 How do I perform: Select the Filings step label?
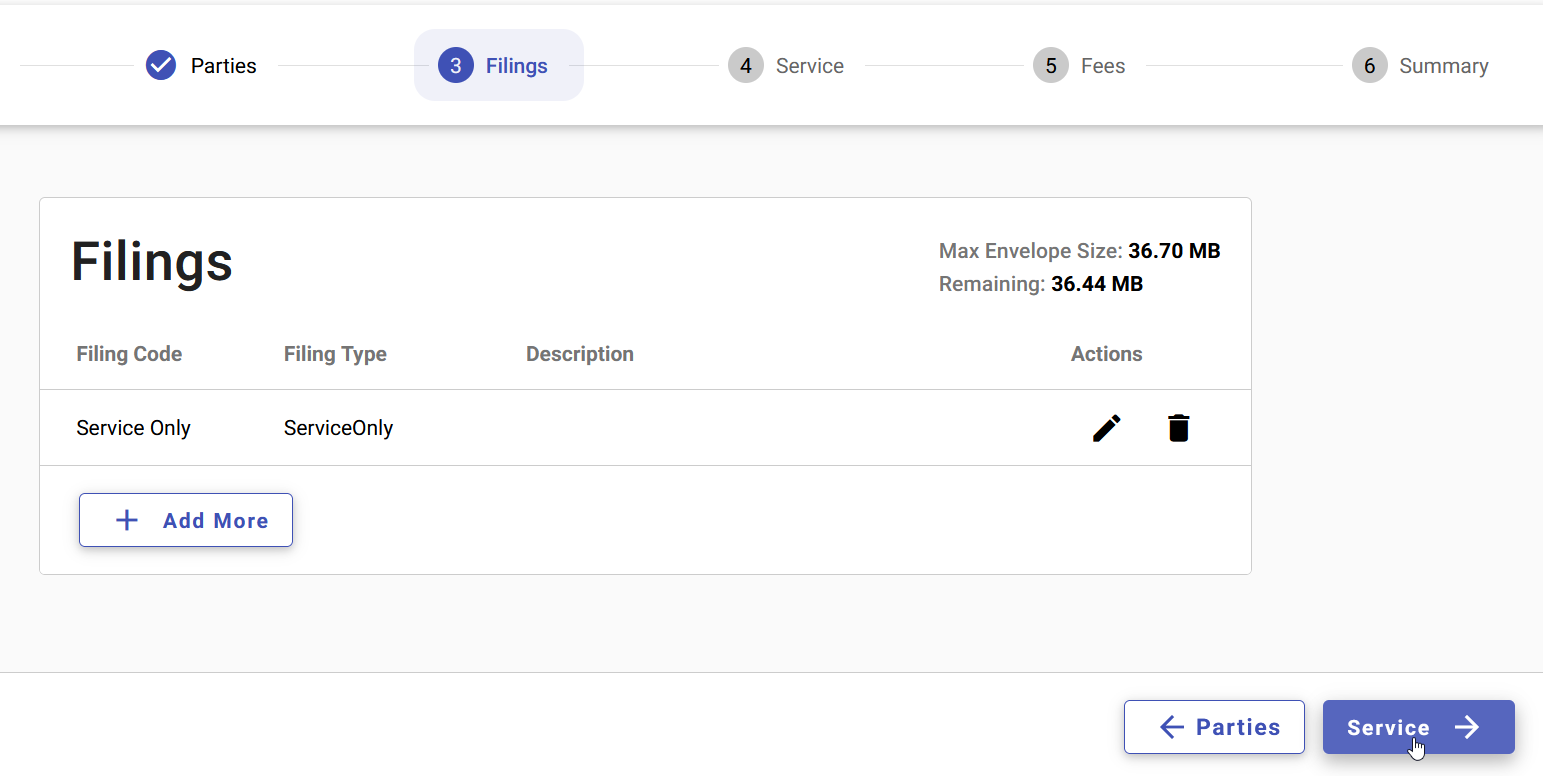[x=516, y=66]
